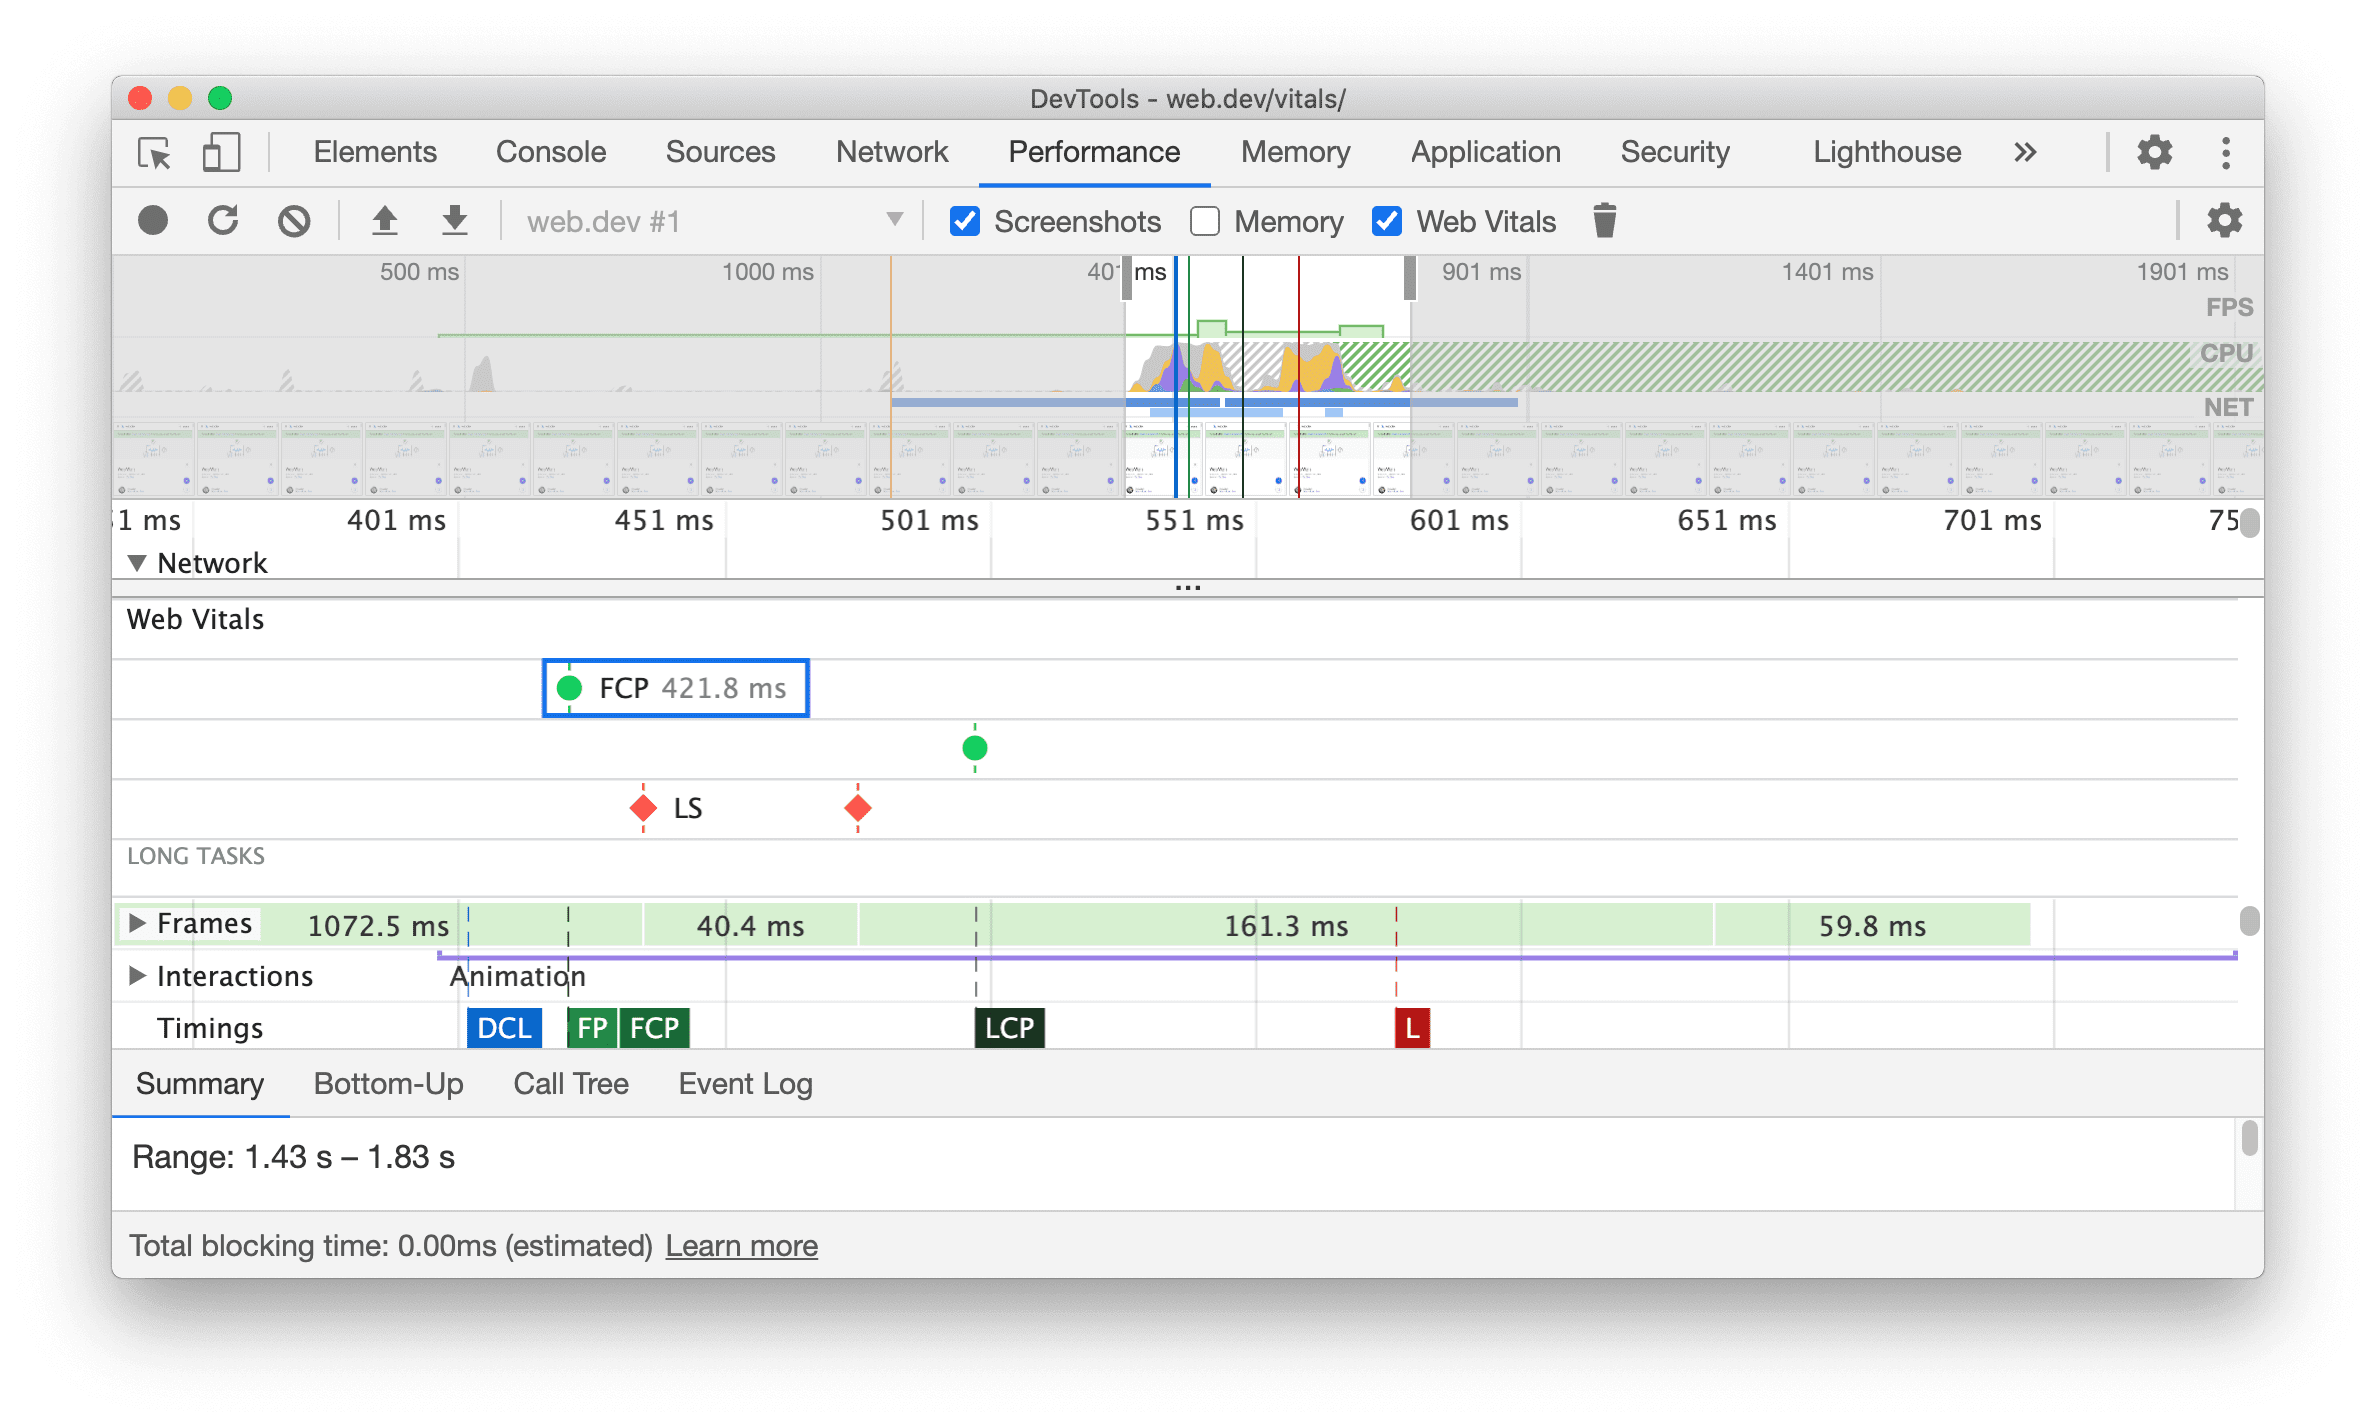Expand the Network section triangle
The height and width of the screenshot is (1426, 2376).
point(134,562)
